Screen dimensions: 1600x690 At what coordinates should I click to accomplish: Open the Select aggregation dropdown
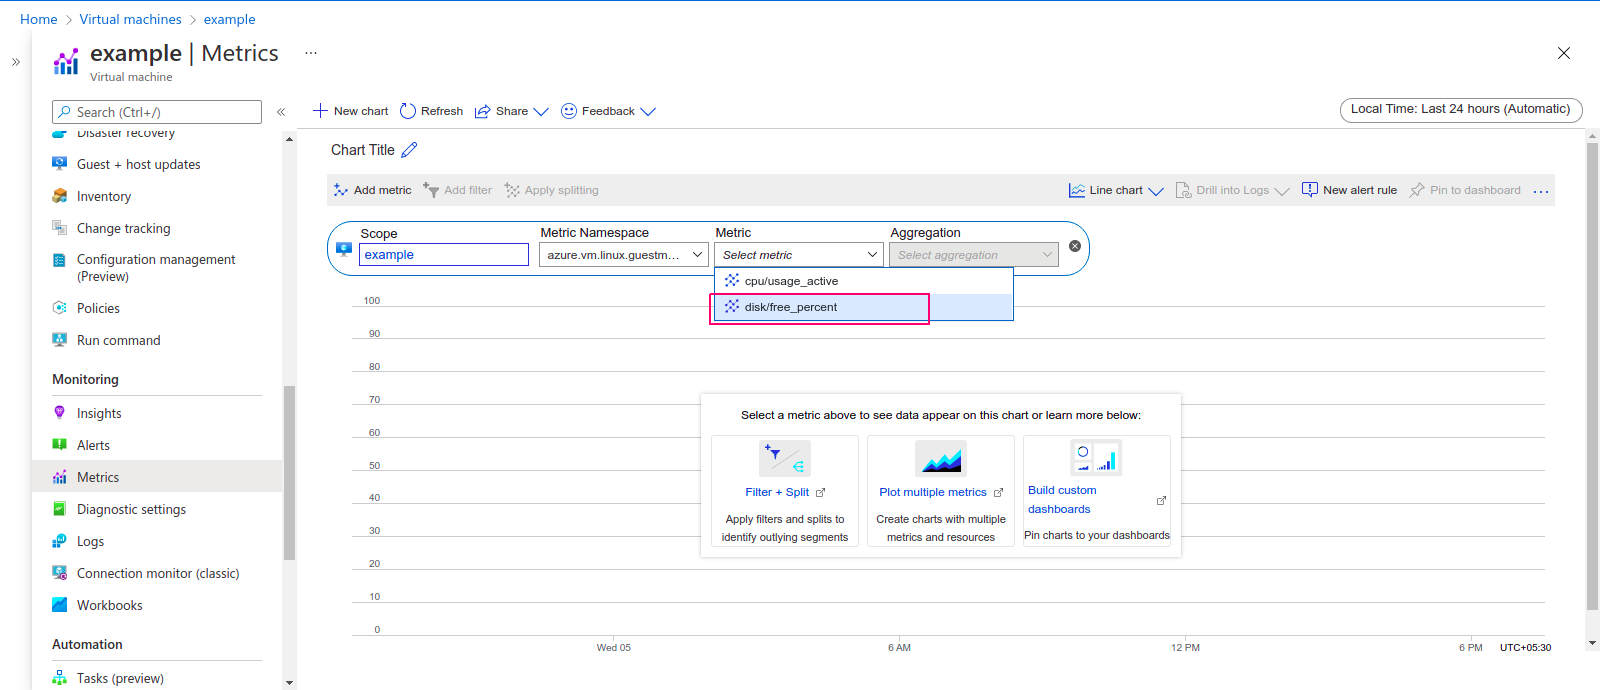tap(974, 255)
